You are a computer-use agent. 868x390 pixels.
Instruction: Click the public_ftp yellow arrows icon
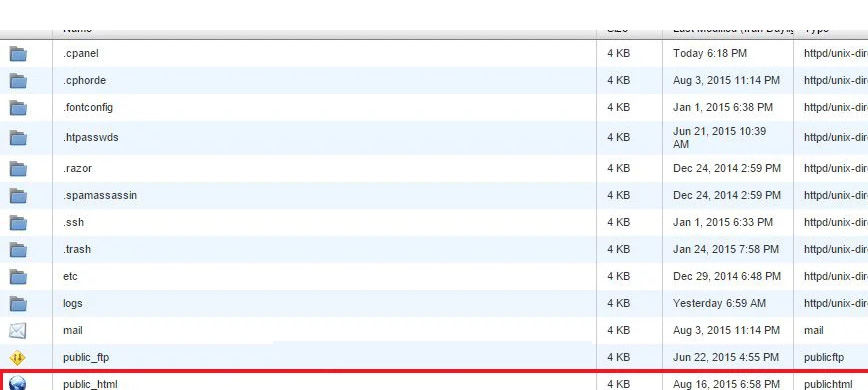pos(18,357)
